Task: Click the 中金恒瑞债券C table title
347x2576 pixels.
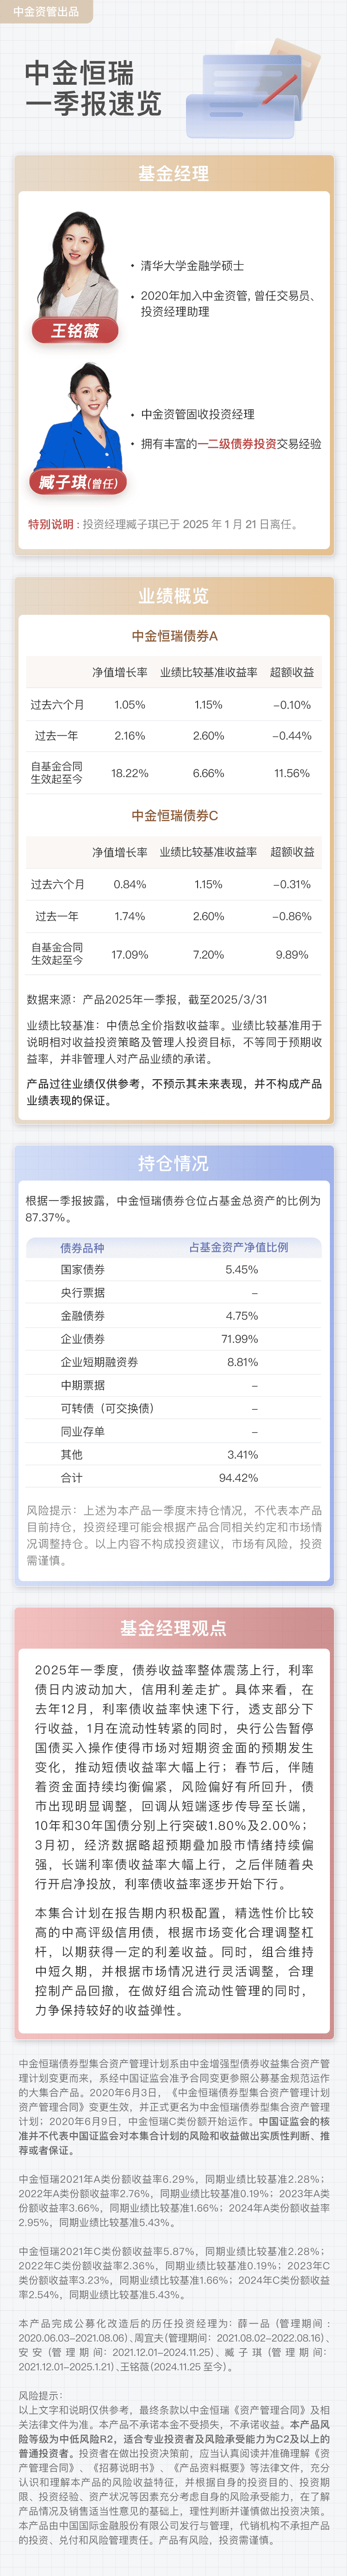Action: [174, 816]
